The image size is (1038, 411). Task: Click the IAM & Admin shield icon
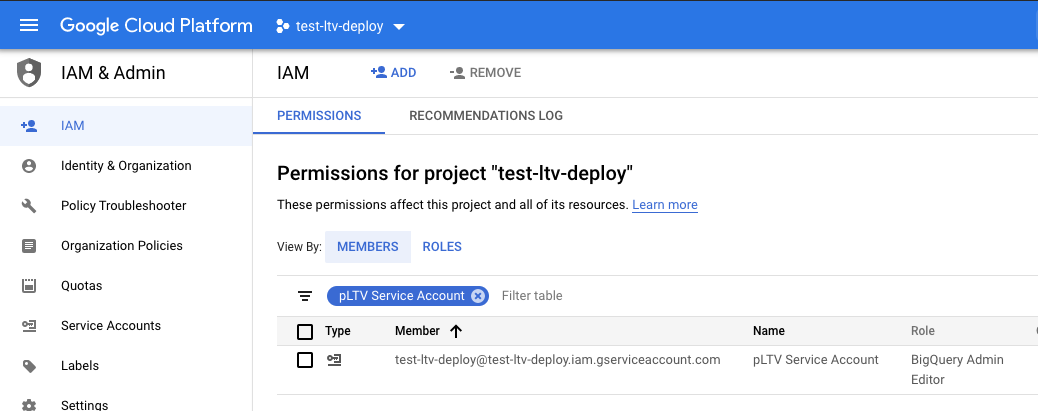pyautogui.click(x=29, y=73)
